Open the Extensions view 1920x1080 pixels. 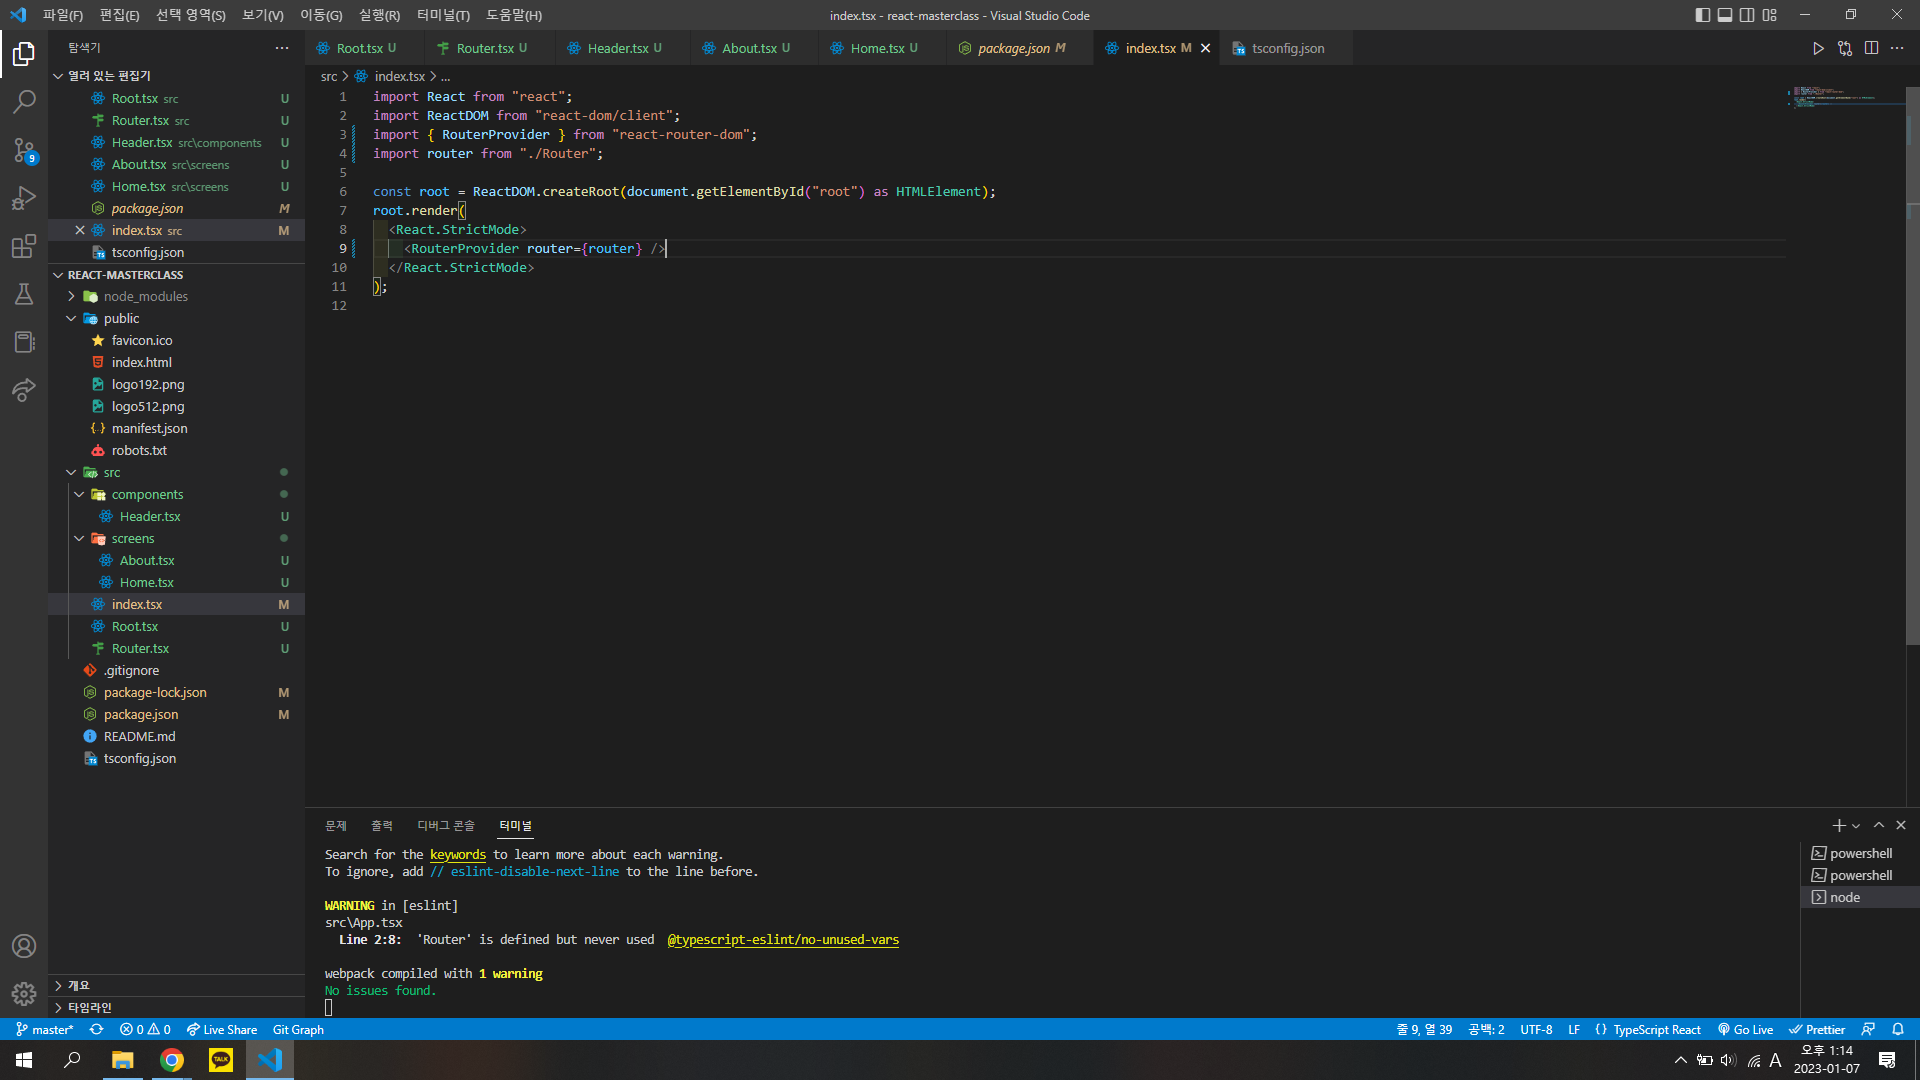[x=24, y=246]
